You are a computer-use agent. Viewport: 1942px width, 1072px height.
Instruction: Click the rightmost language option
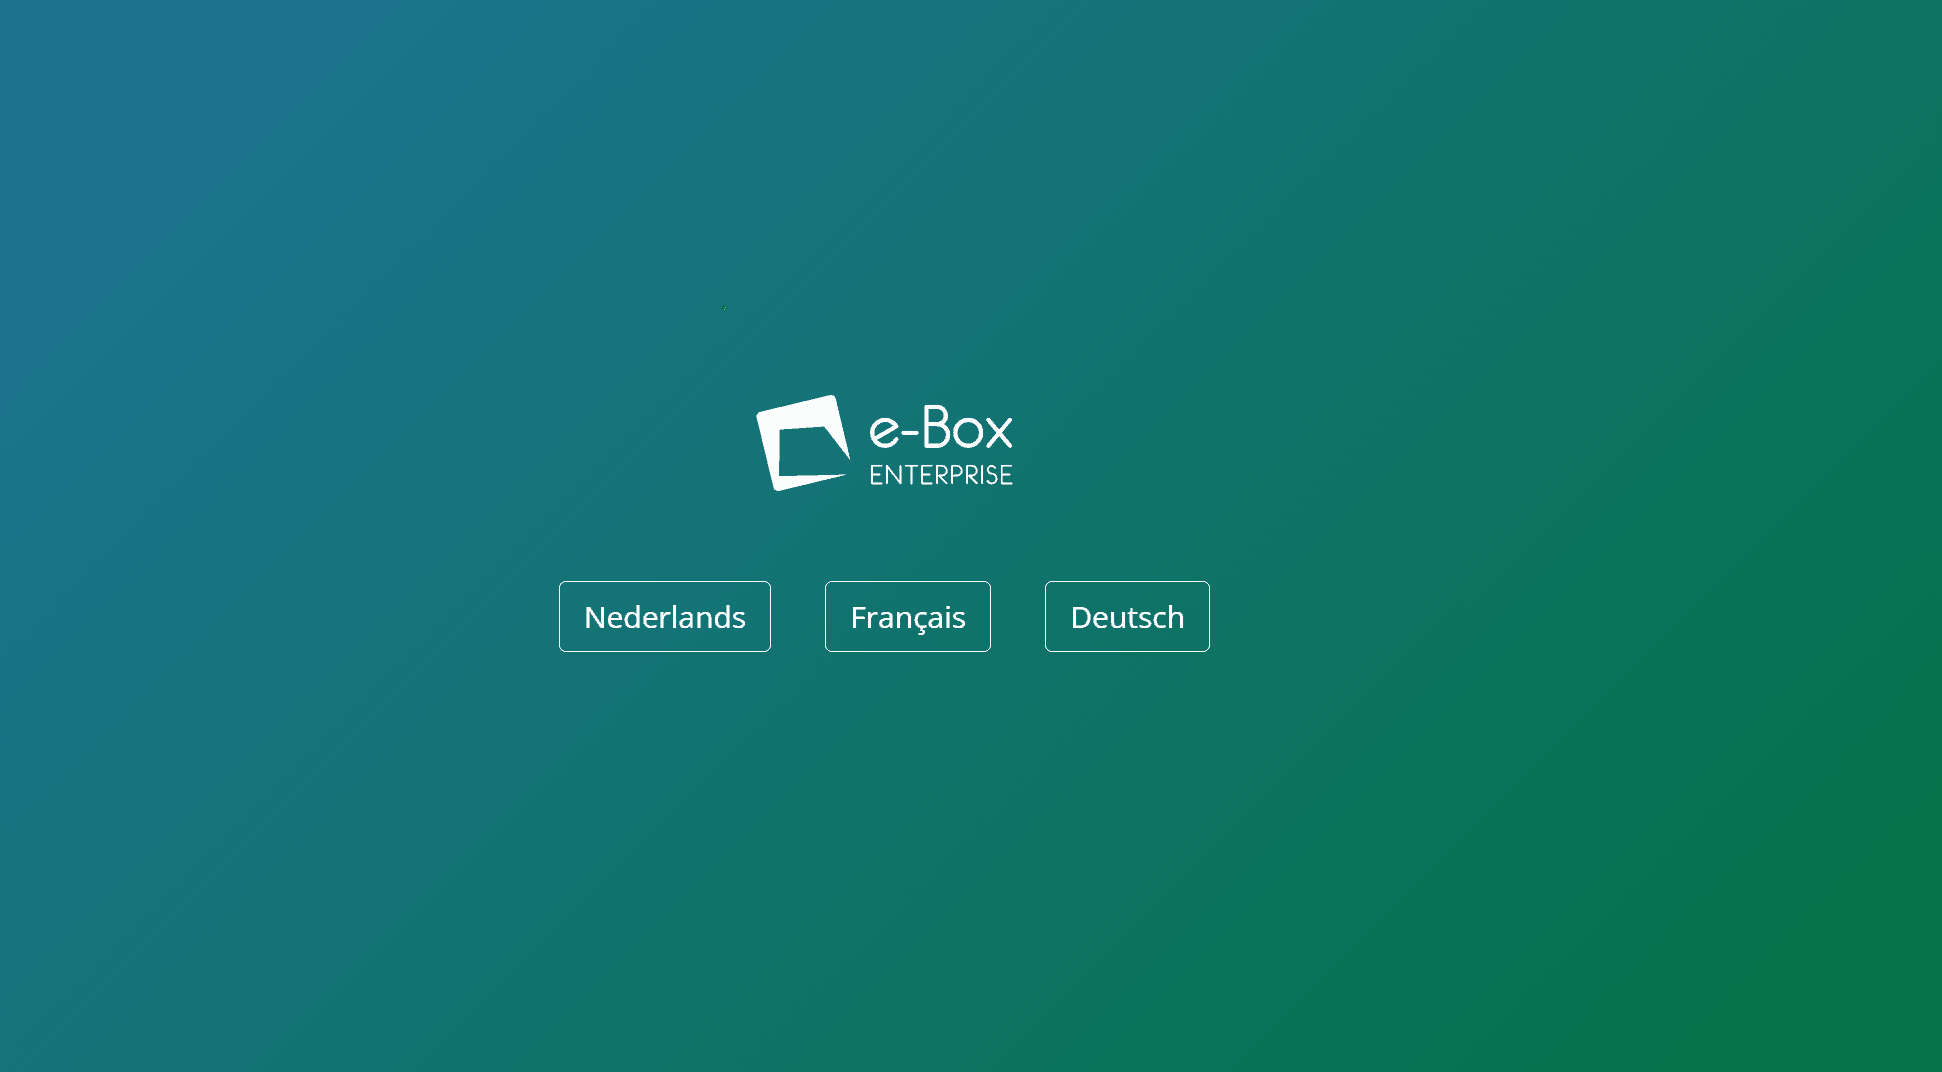tap(1127, 616)
